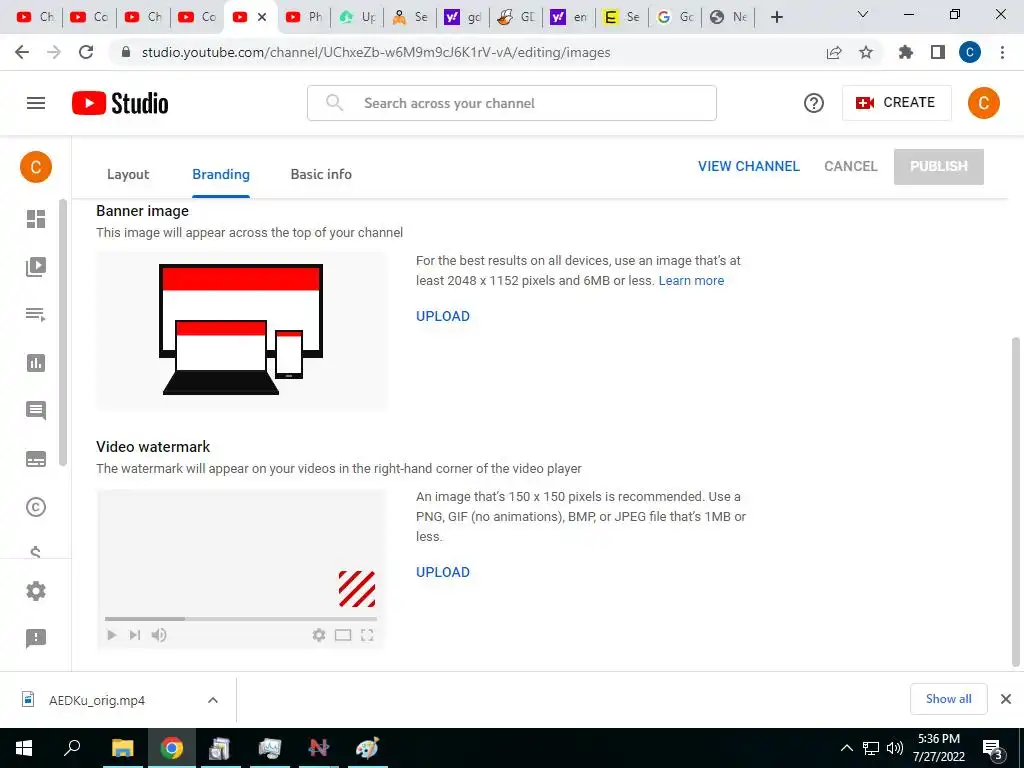Switch to the Google browser tab
1024x768 pixels.
pos(675,17)
